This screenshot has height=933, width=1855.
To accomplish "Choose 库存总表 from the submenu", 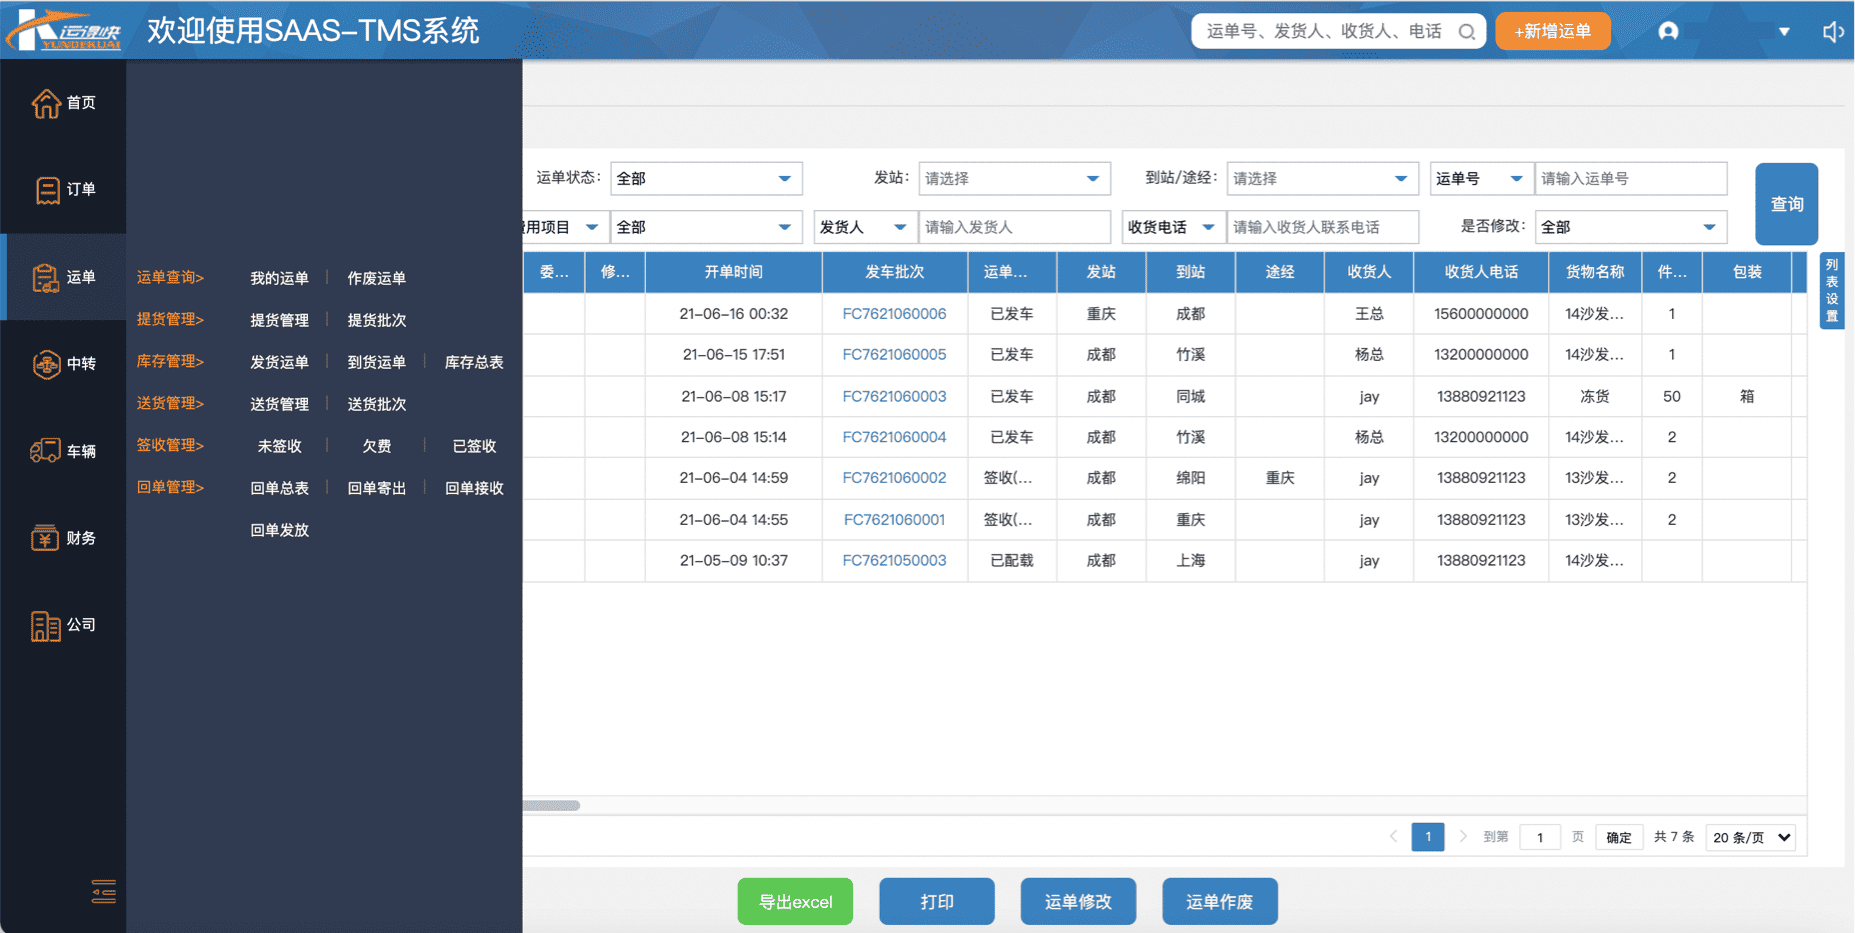I will click(474, 362).
